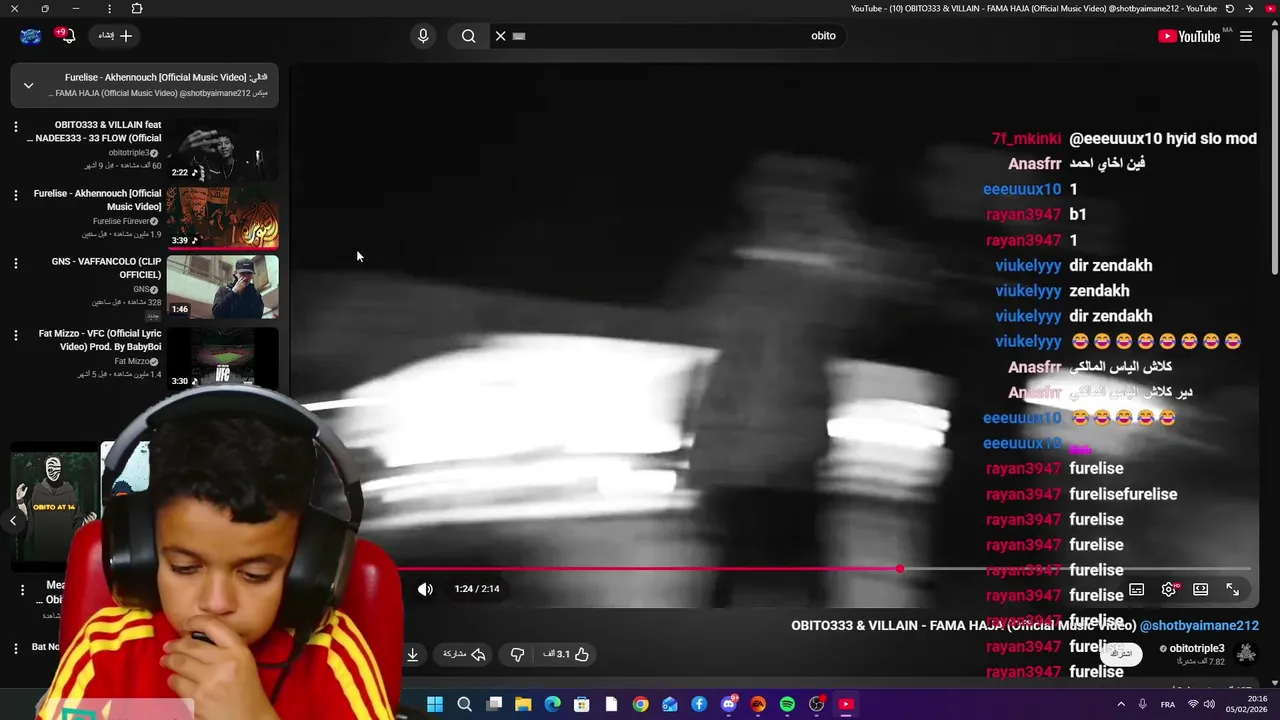Viewport: 1280px width, 720px height.
Task: Open options for Fat Mizzo - VFC playlist row
Action: (15, 335)
